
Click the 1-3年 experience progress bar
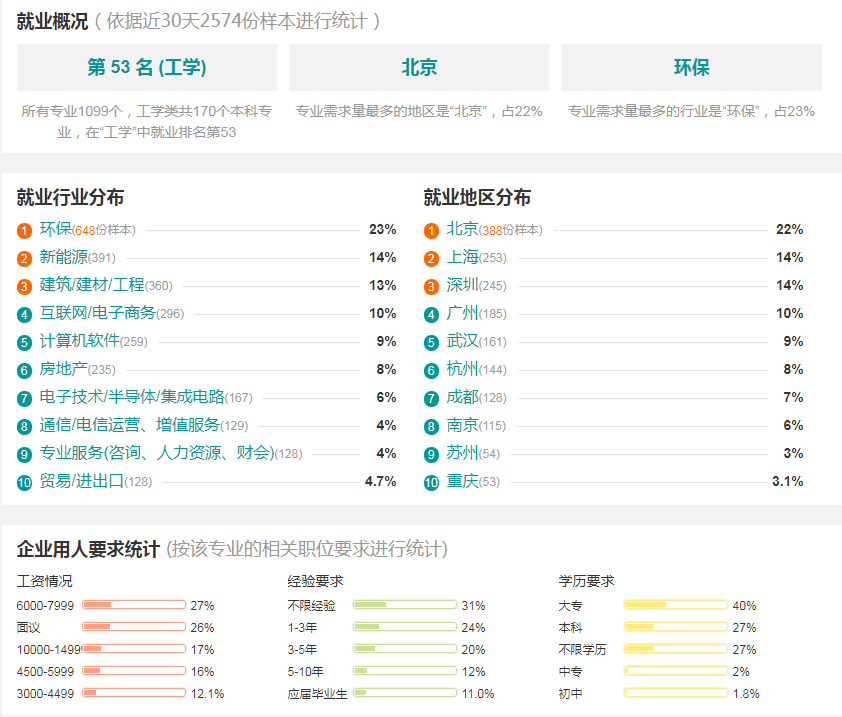pos(405,627)
